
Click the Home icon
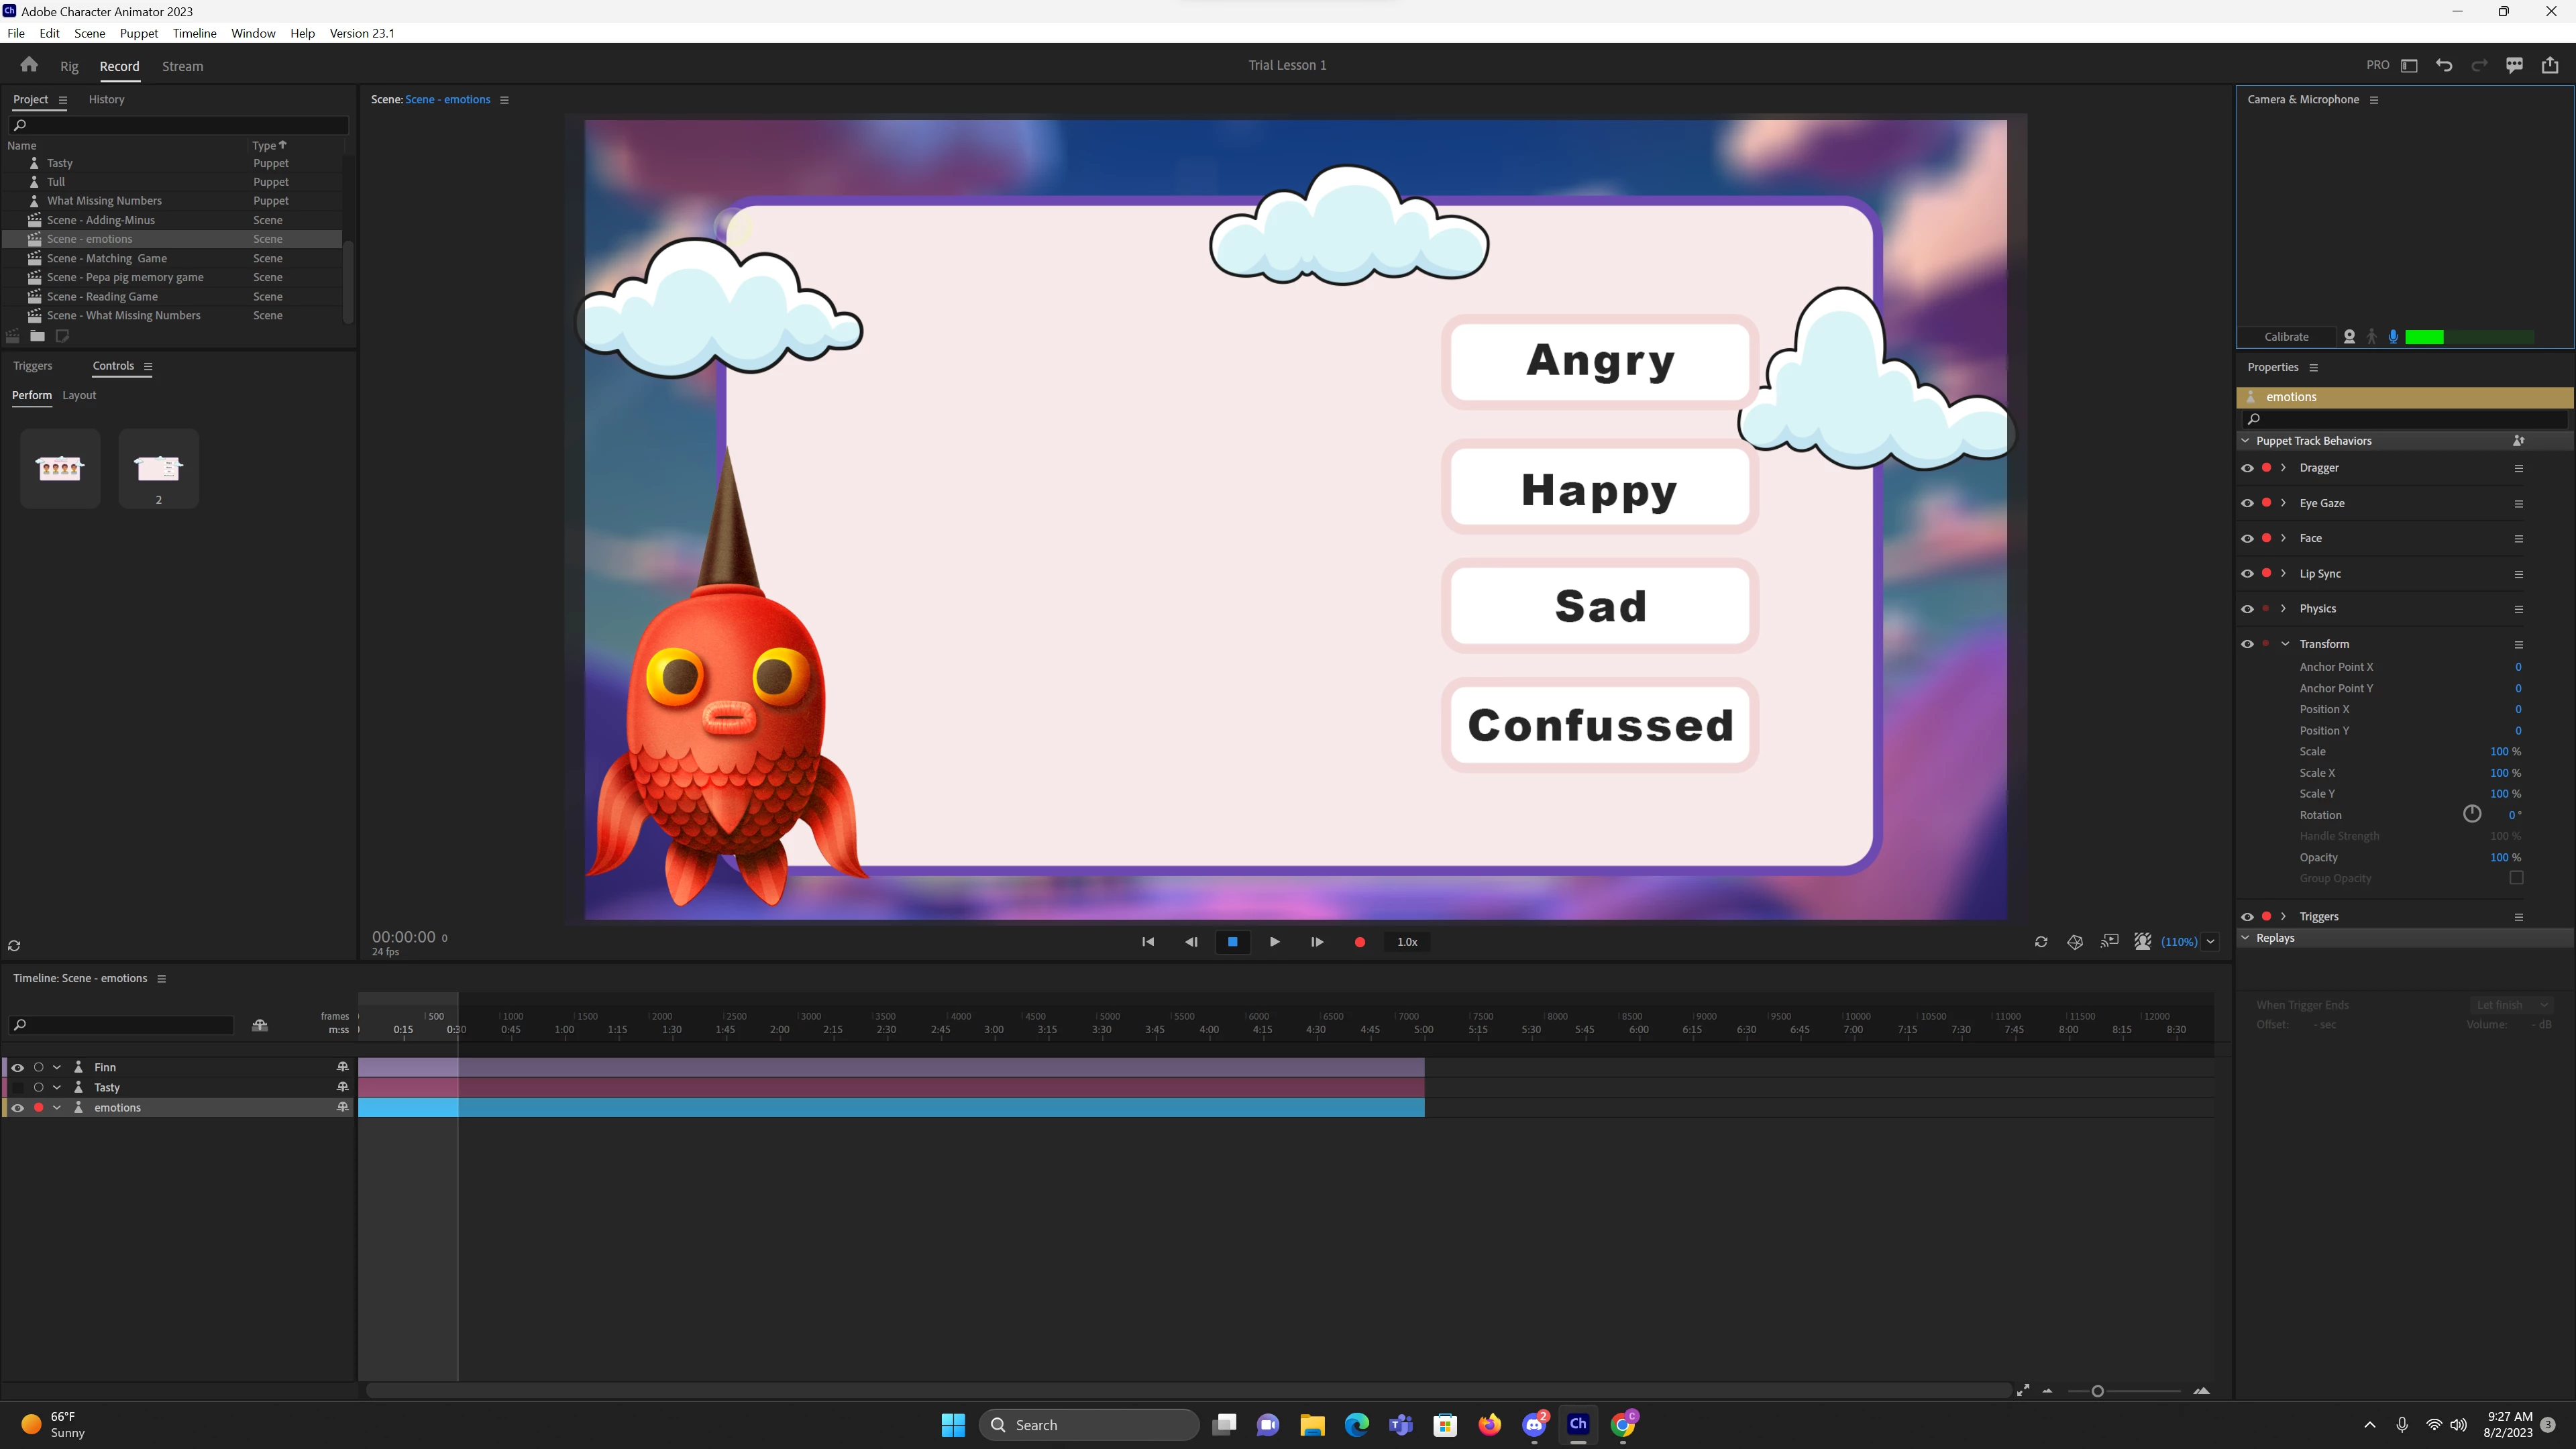click(x=29, y=65)
